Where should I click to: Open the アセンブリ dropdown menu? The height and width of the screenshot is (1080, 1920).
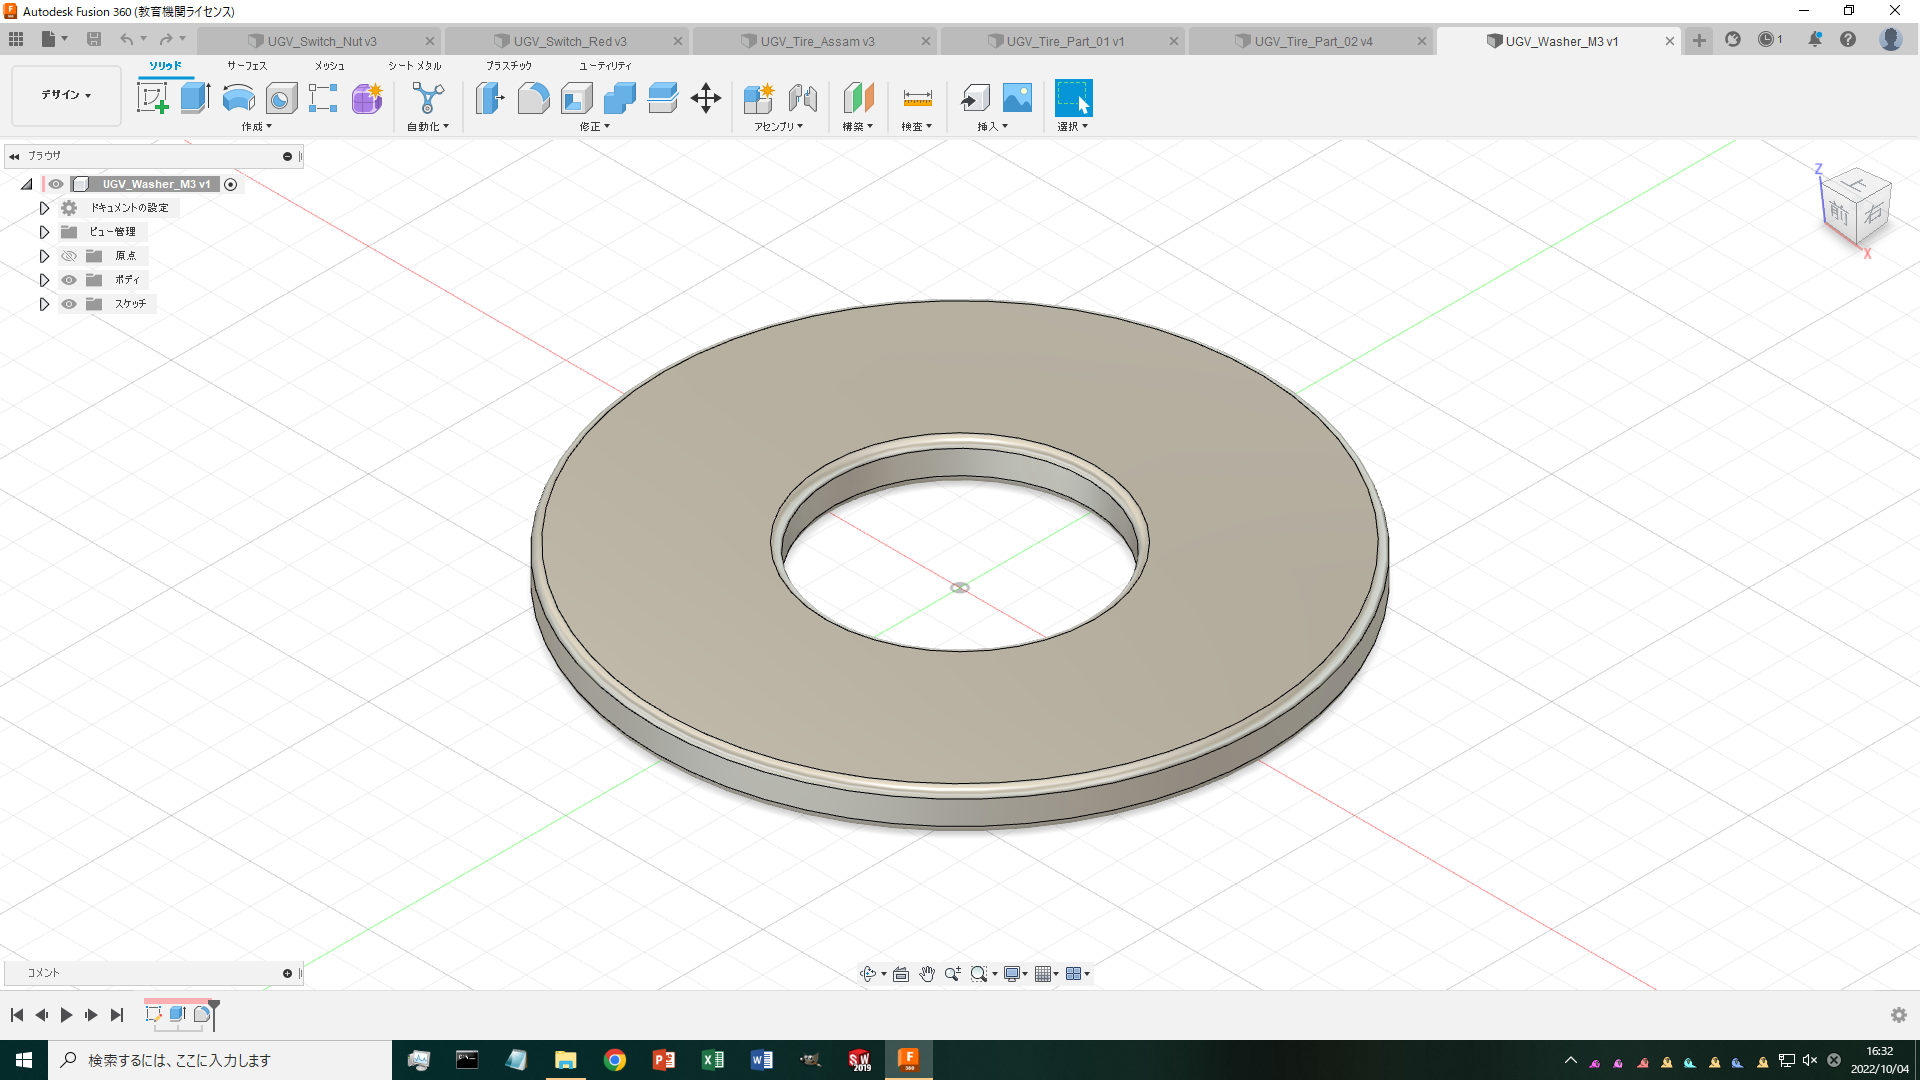click(x=778, y=127)
